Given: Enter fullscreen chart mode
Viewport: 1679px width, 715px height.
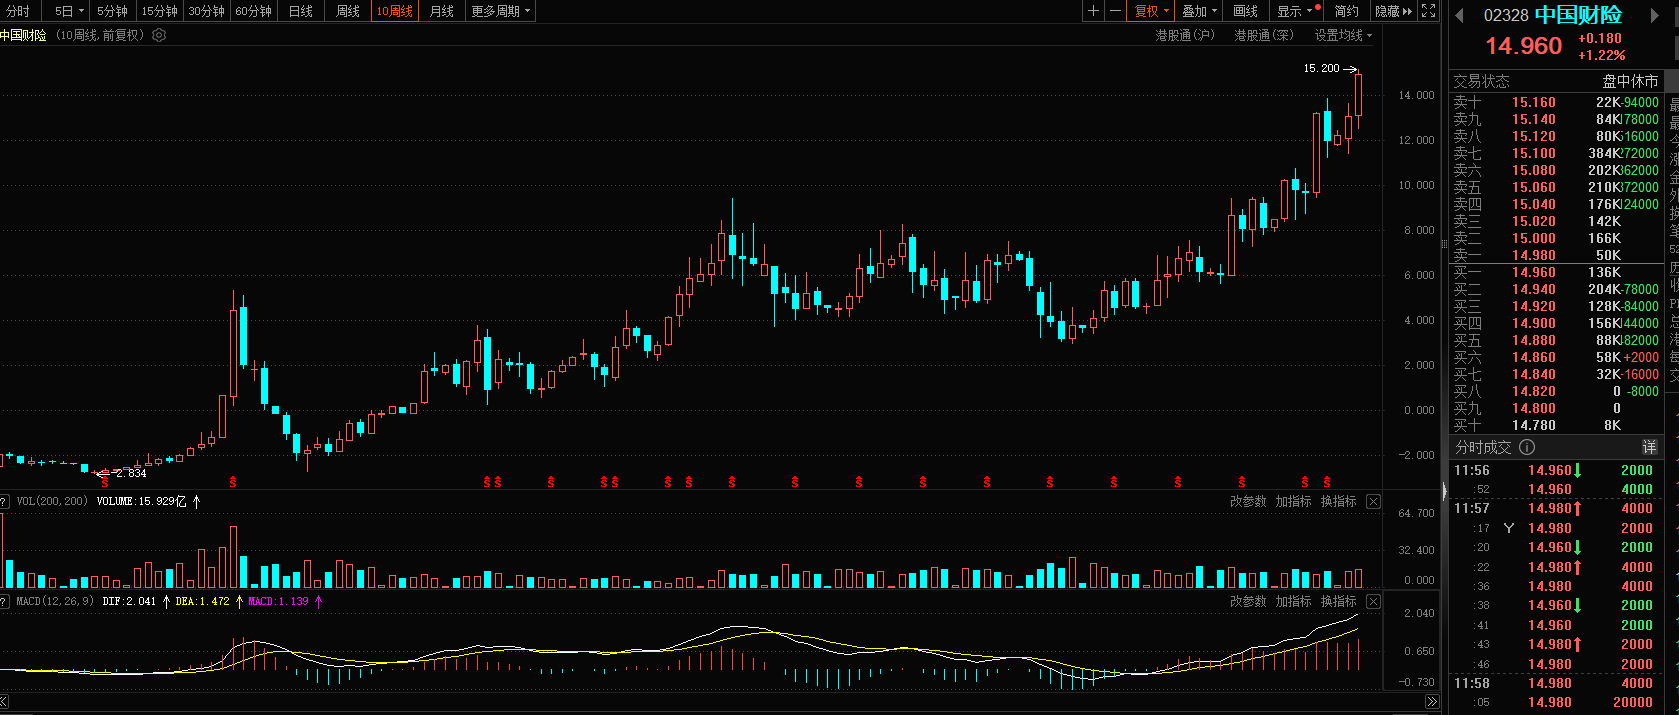Looking at the screenshot, I should 1429,11.
